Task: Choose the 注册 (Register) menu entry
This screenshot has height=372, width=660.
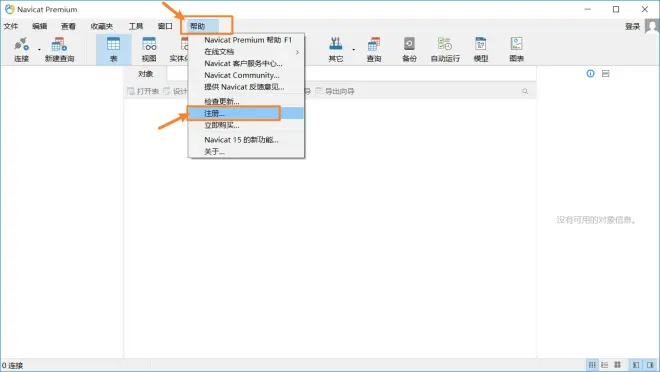Action: pyautogui.click(x=246, y=113)
